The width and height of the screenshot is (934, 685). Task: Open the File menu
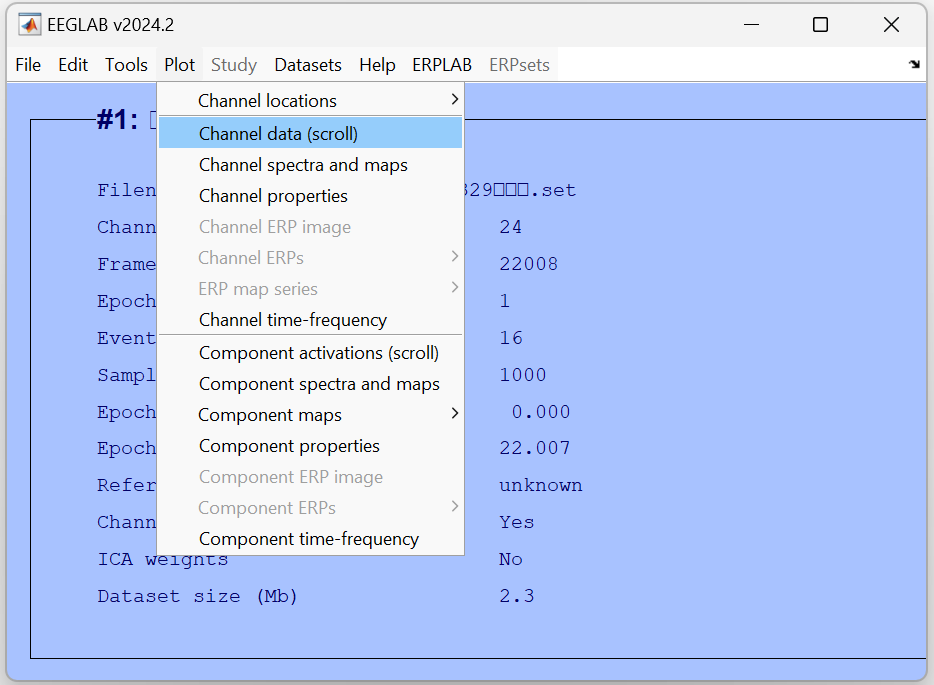pos(28,64)
